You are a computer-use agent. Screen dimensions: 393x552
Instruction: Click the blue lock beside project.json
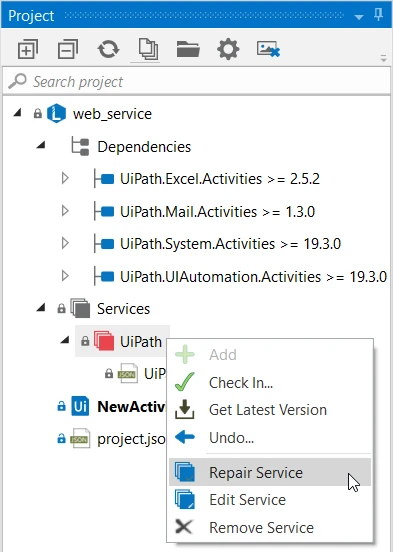coord(61,438)
